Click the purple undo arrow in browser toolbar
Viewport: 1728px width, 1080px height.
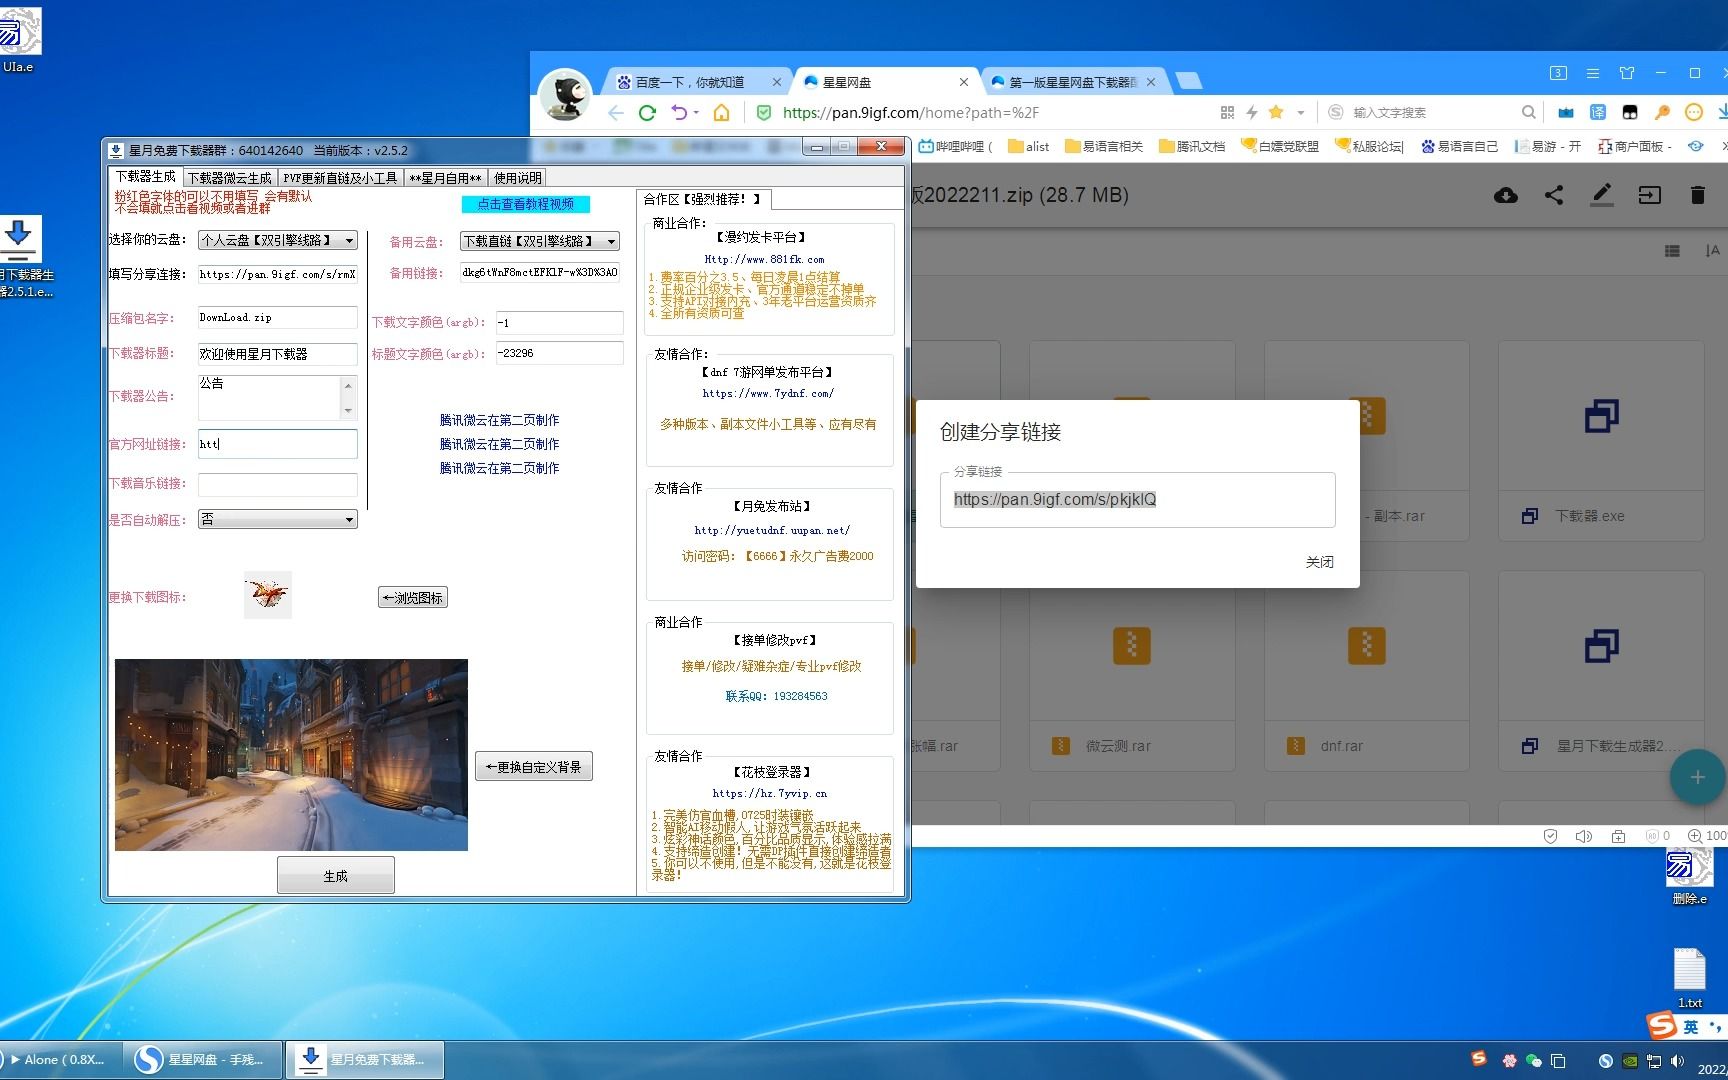pyautogui.click(x=680, y=113)
